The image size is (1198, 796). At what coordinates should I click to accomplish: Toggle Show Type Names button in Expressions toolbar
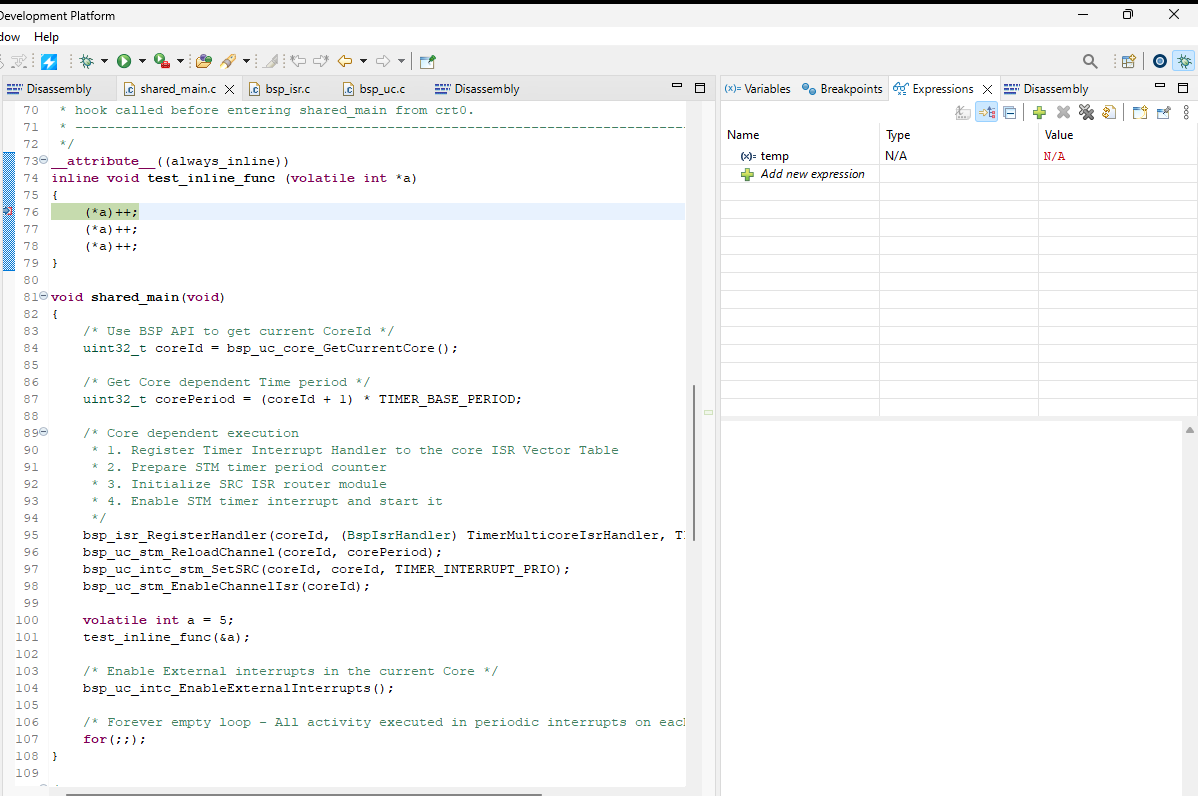963,113
